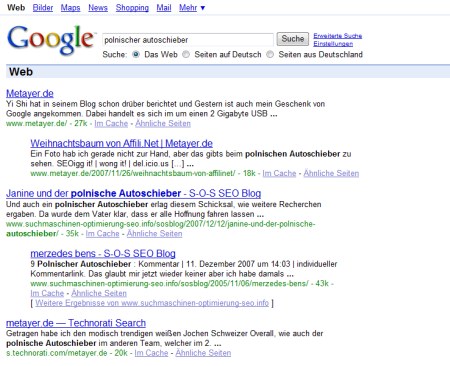Click the search box containing polnischer autoschieber
450x366 pixels.
click(188, 40)
